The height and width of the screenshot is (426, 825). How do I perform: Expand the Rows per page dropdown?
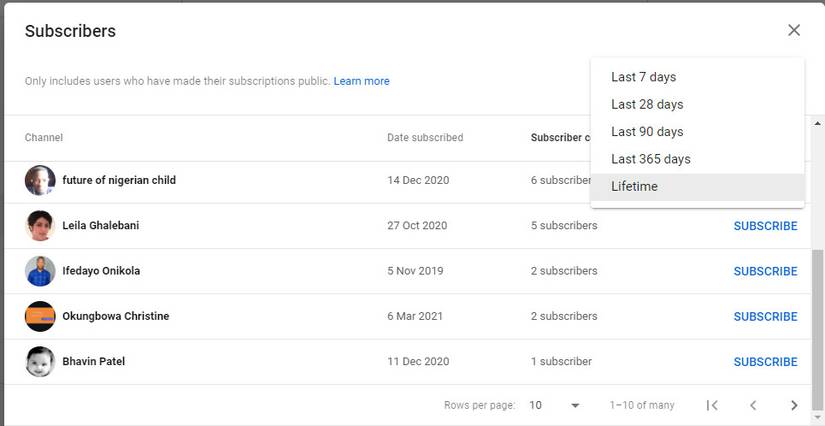coord(554,405)
